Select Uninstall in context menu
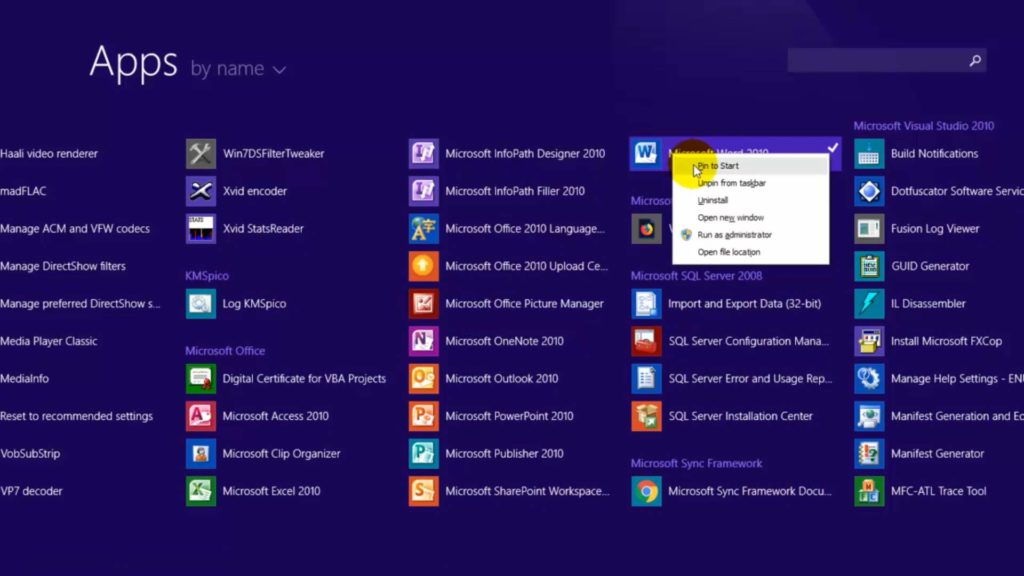The image size is (1024, 576). click(x=751, y=200)
